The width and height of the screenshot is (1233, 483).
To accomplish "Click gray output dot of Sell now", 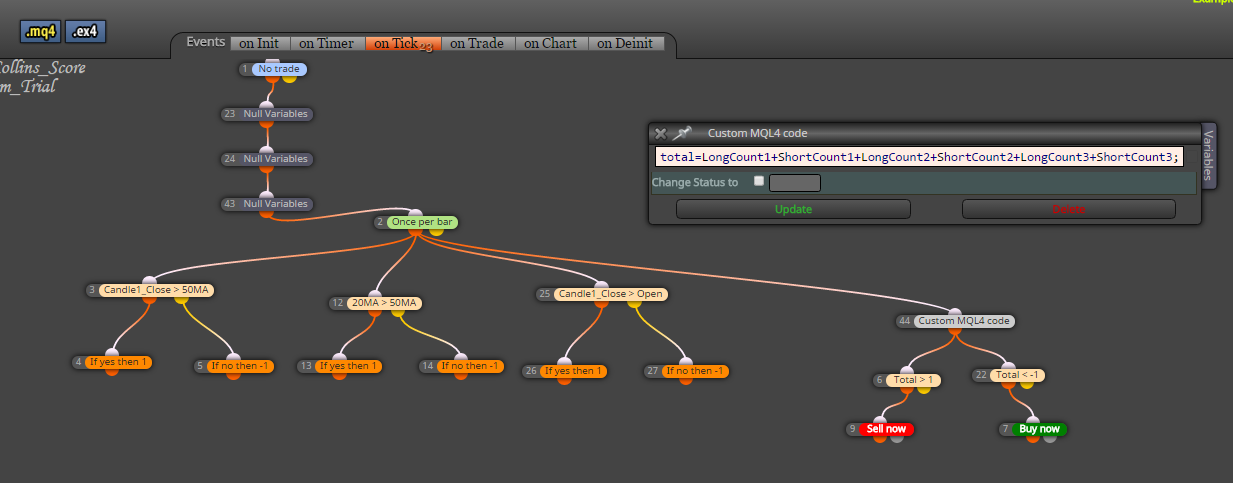I will 896,438.
